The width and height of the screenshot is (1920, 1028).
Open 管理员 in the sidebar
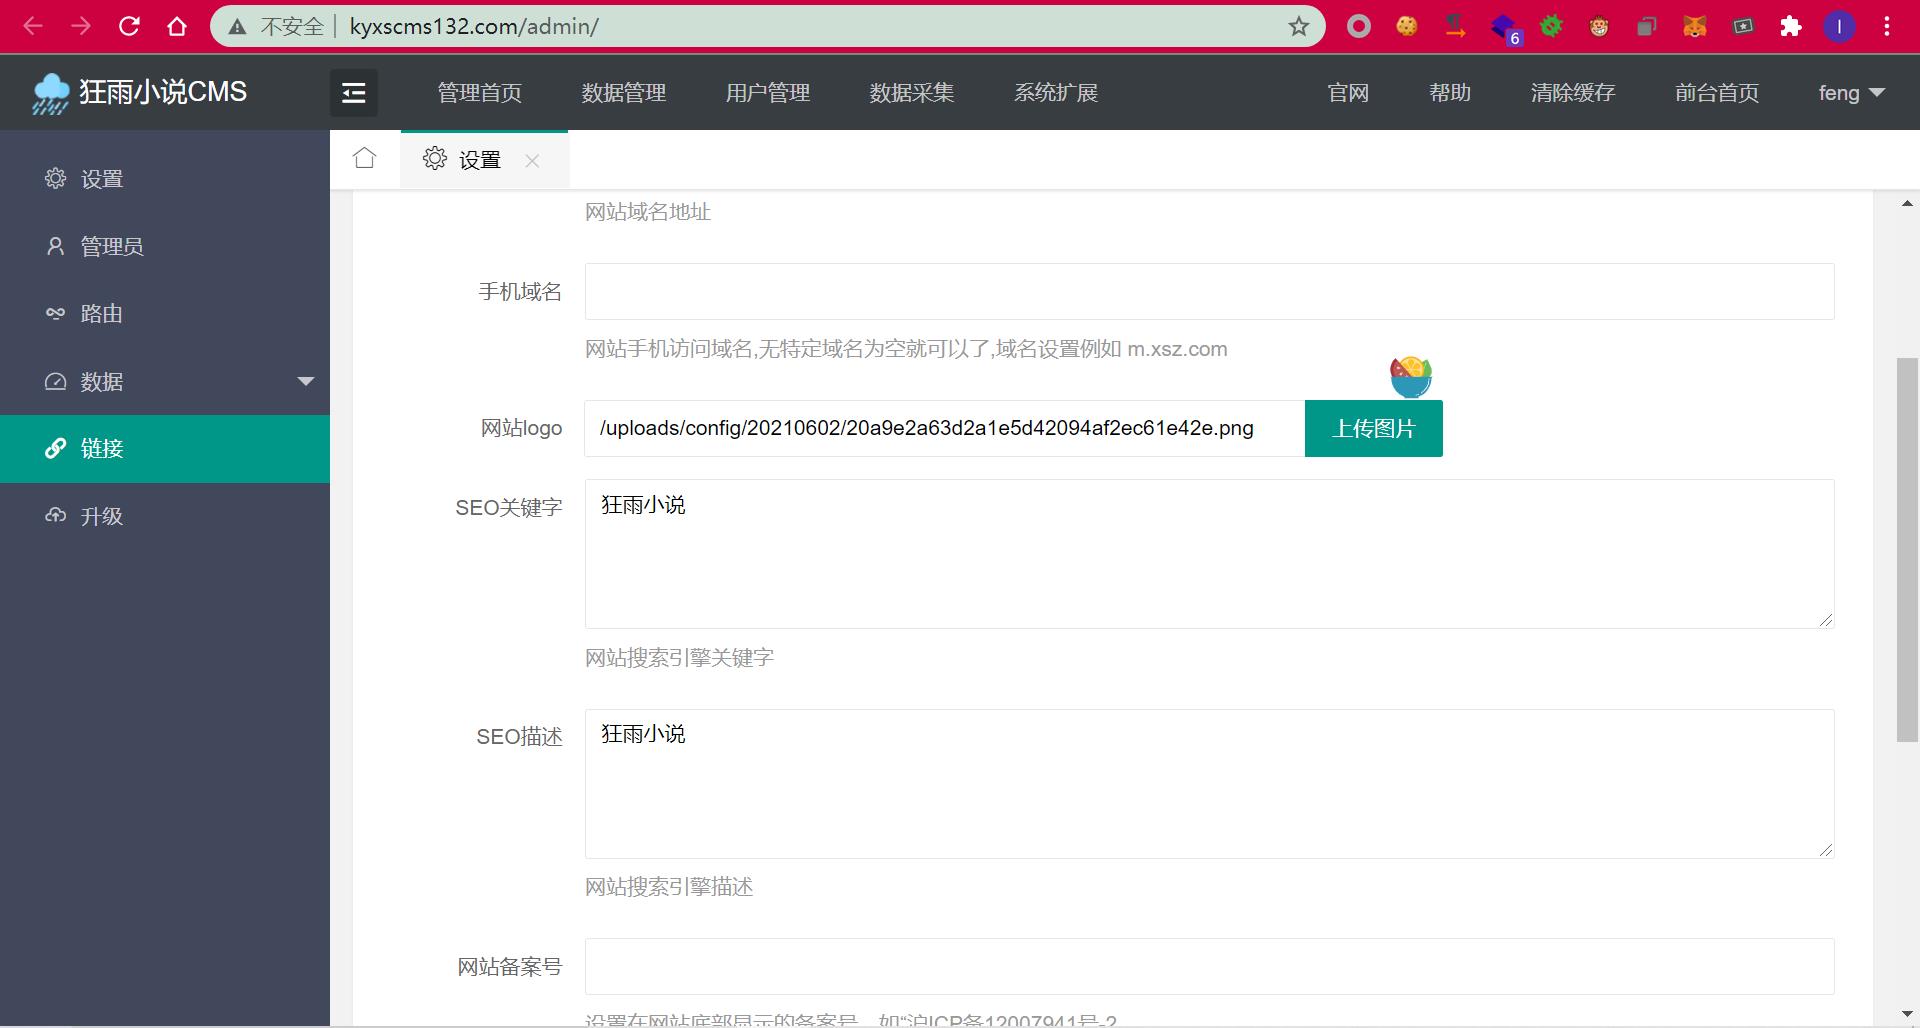(165, 246)
